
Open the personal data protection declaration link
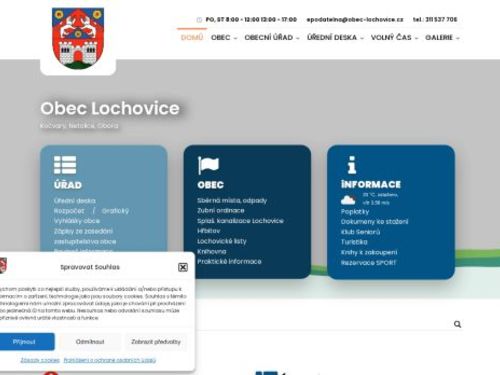click(x=110, y=360)
